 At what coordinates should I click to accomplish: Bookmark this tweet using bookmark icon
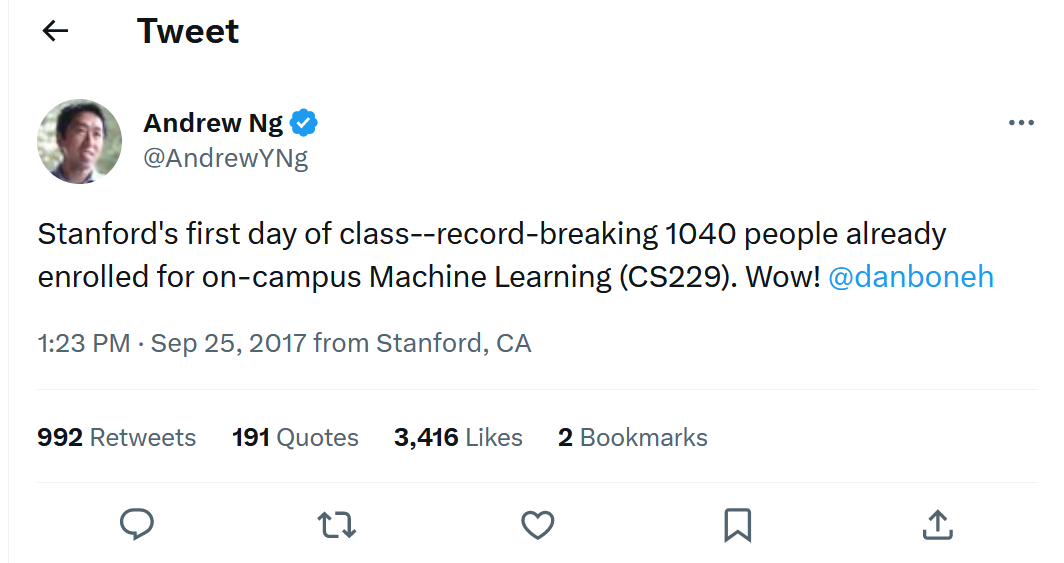[x=737, y=524]
